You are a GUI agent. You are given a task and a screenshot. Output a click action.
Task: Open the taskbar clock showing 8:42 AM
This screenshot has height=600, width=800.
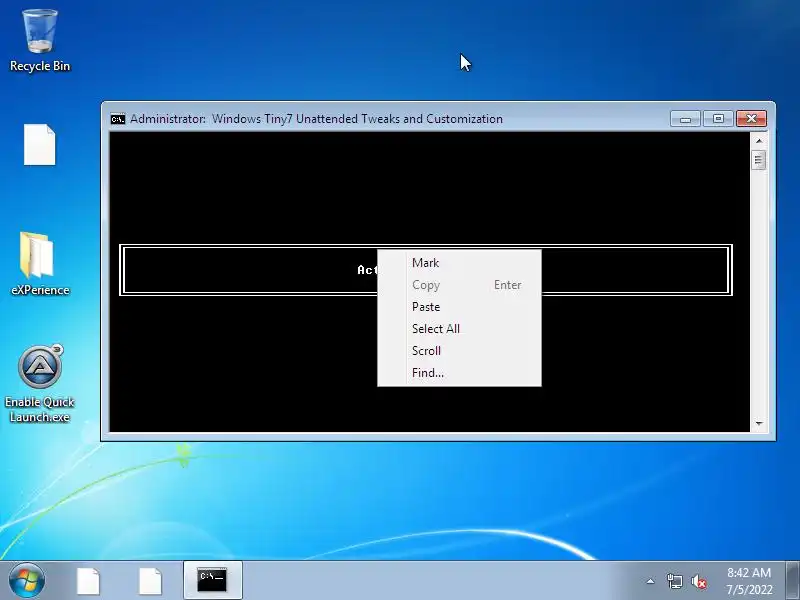point(749,581)
